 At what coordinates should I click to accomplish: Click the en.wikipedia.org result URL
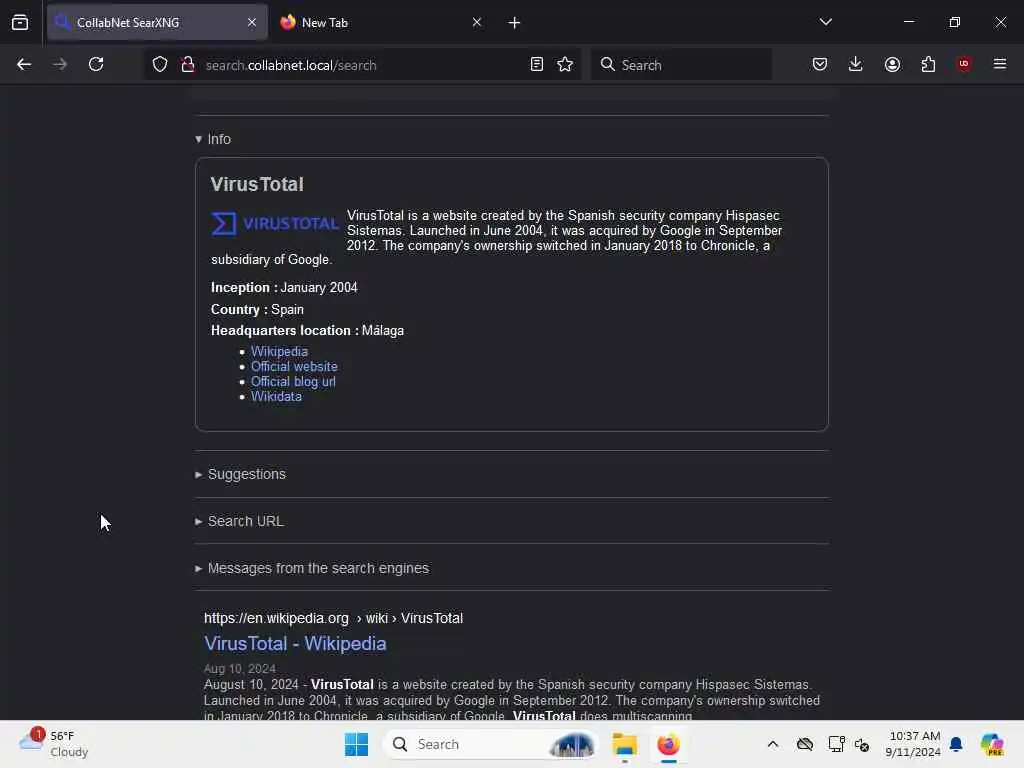[x=333, y=618]
